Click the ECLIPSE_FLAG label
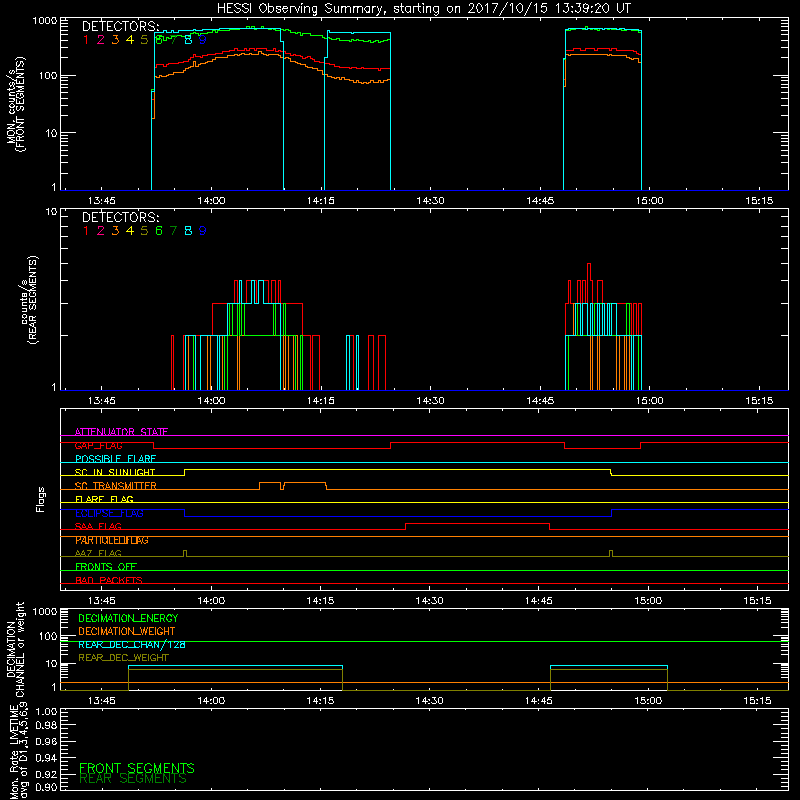The width and height of the screenshot is (800, 800). [109, 513]
